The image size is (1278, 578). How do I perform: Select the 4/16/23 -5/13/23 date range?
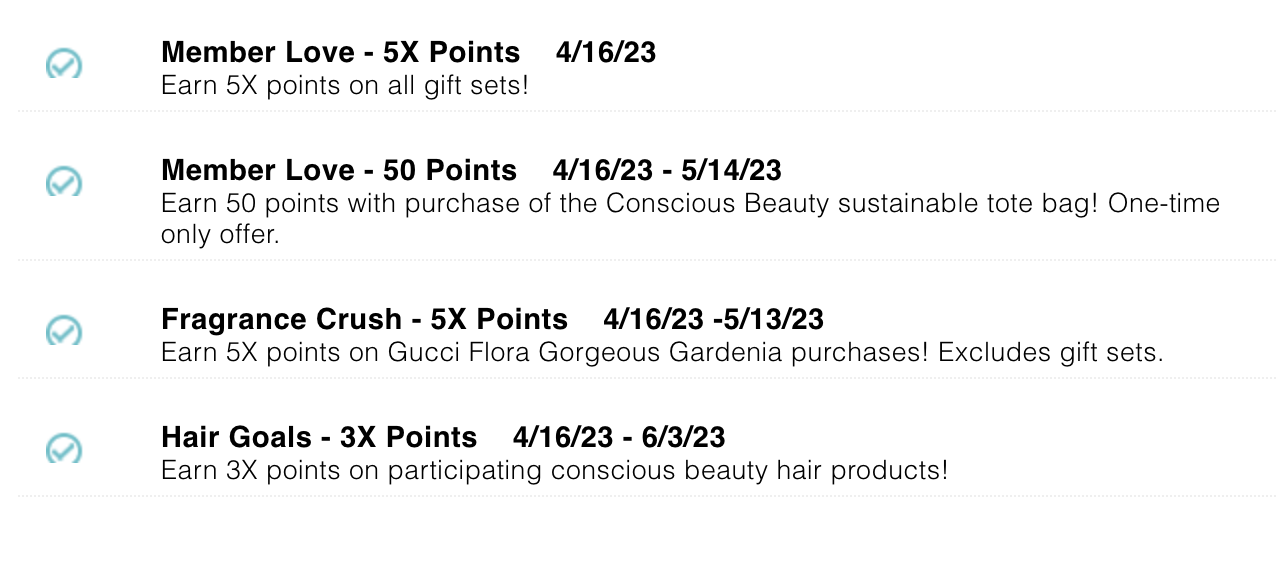714,319
